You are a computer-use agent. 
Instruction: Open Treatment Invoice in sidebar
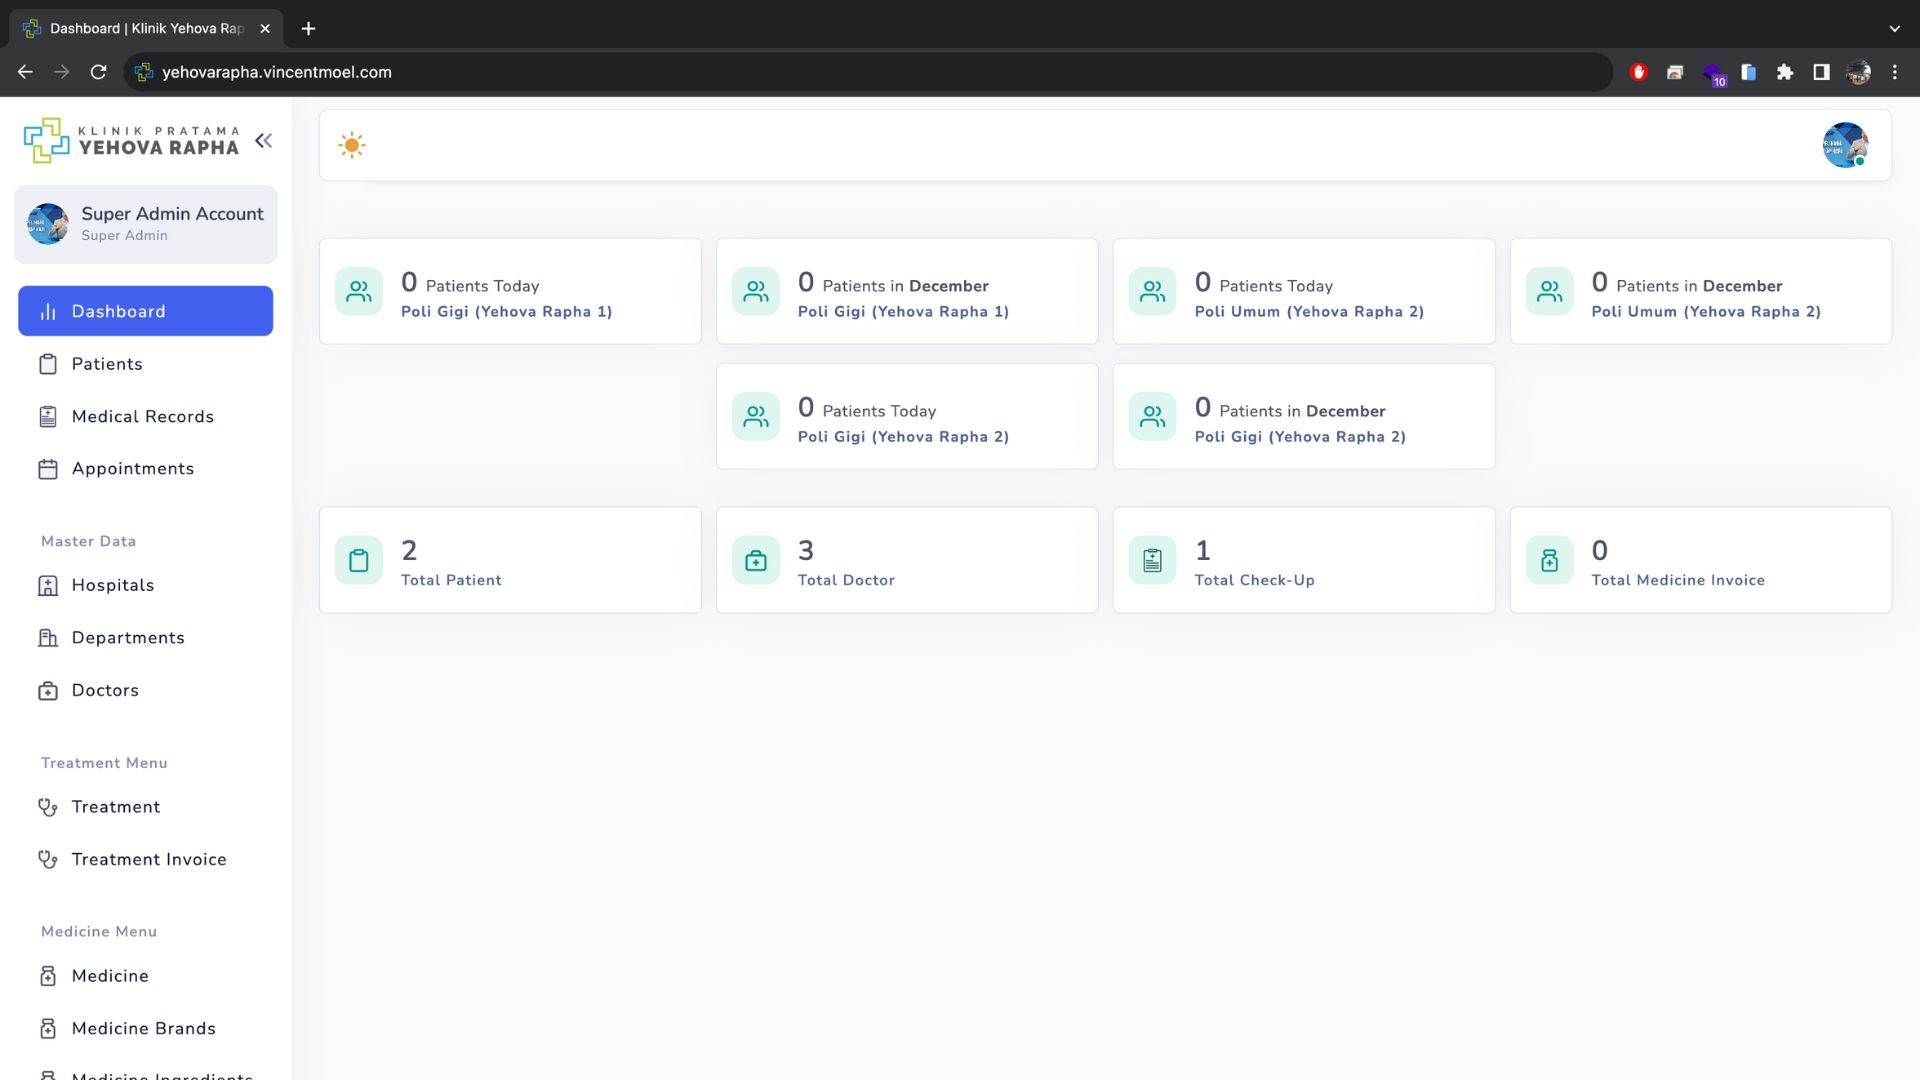[x=149, y=860]
